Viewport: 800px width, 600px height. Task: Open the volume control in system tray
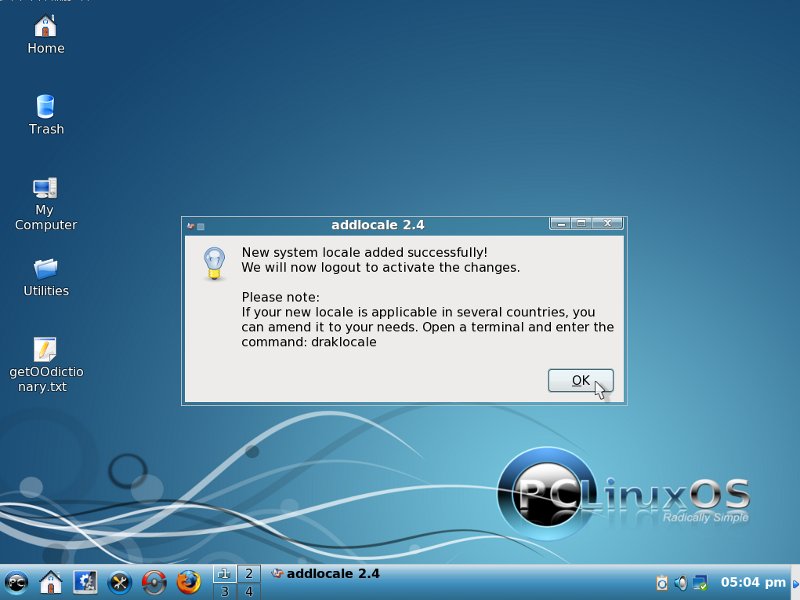(x=681, y=582)
